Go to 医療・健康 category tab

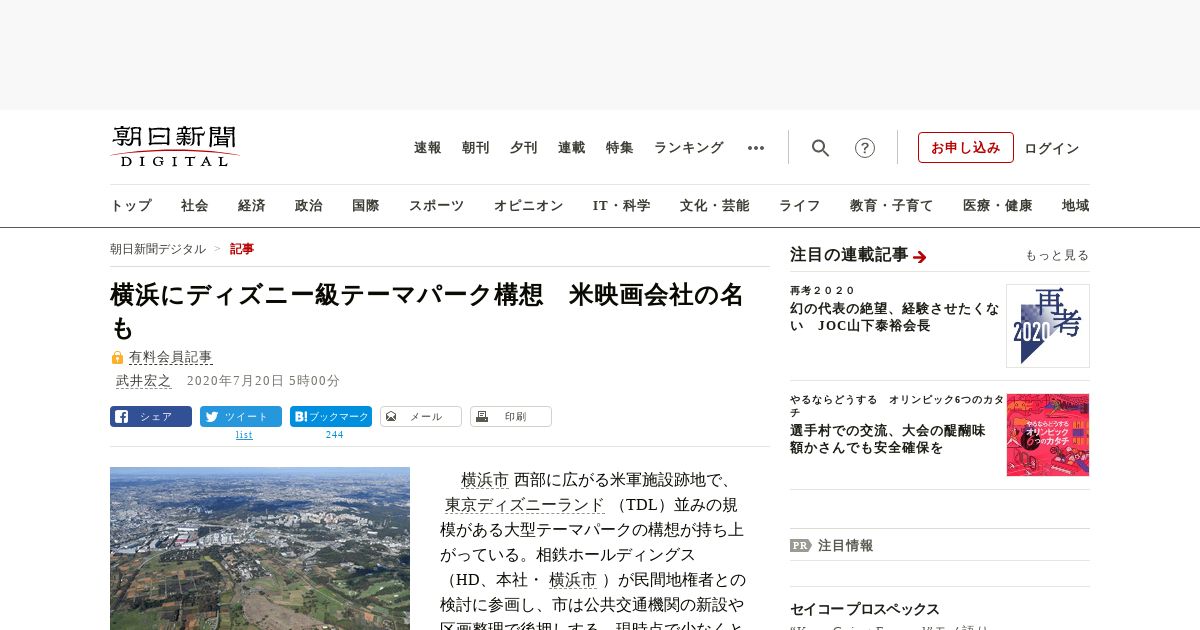[x=998, y=206]
